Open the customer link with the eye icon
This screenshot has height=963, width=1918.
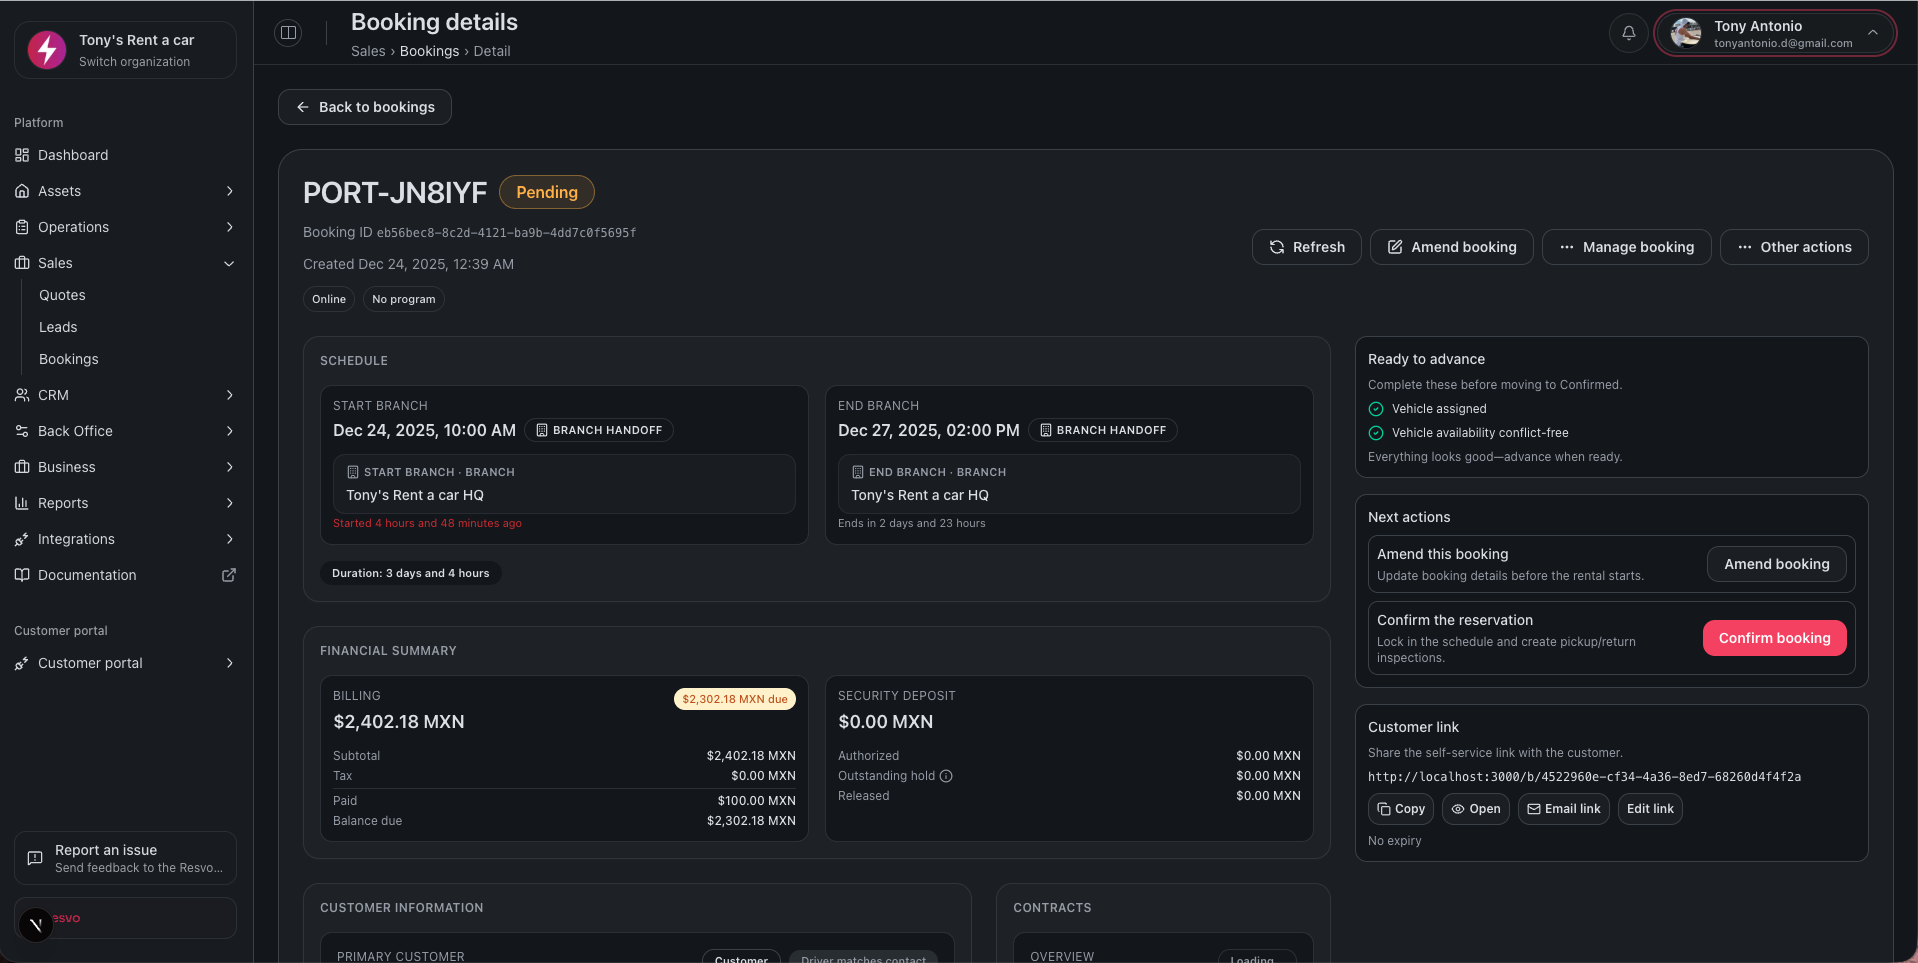click(1462, 808)
